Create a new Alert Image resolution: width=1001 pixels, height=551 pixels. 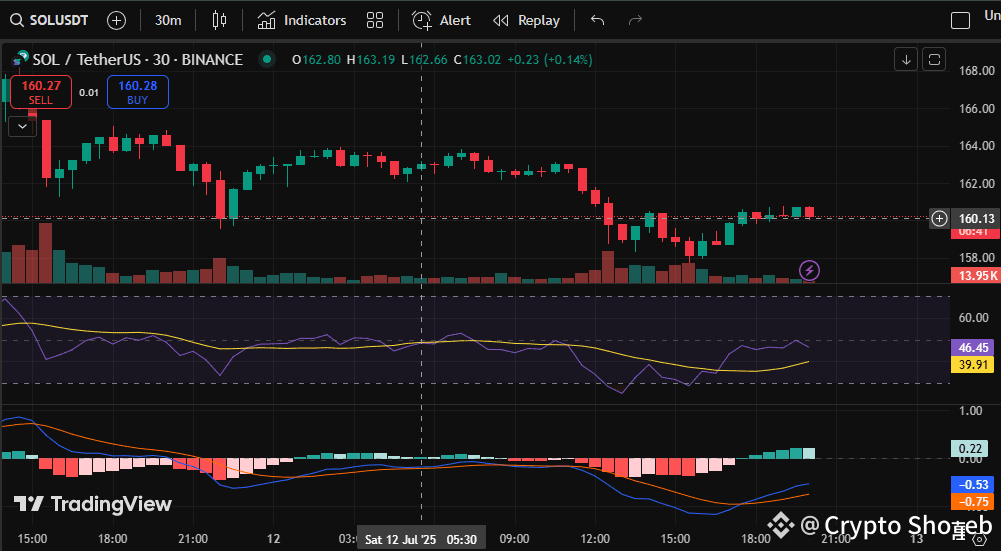click(x=441, y=20)
